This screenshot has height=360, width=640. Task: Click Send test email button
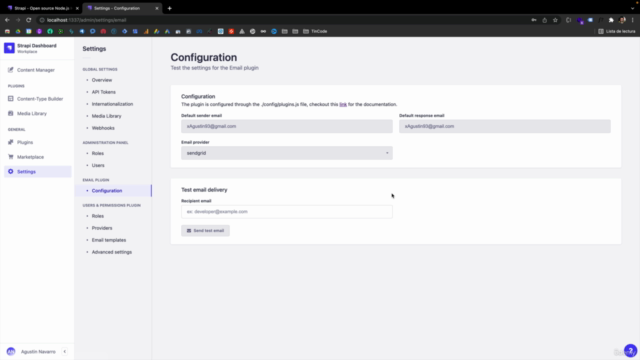coord(205,231)
